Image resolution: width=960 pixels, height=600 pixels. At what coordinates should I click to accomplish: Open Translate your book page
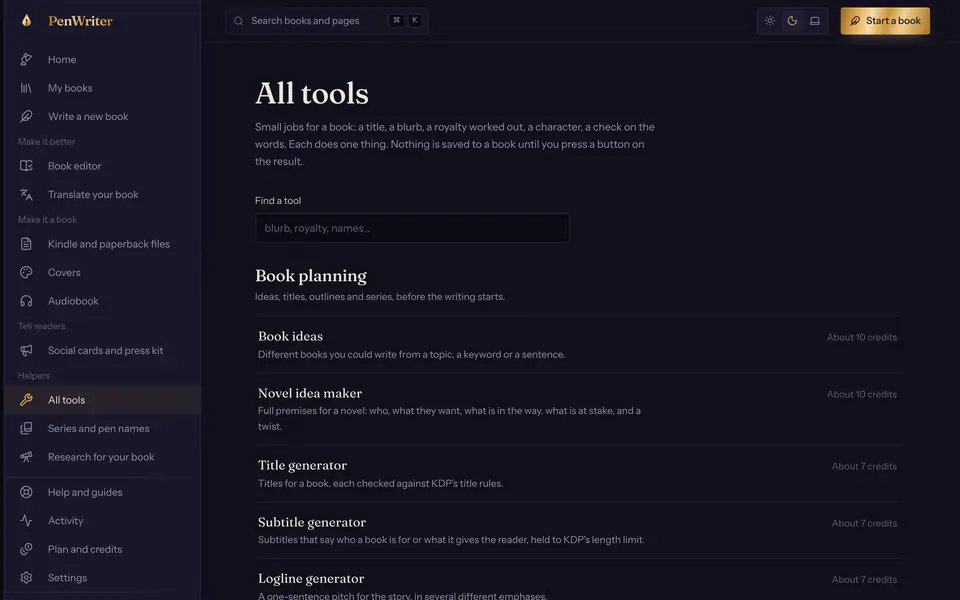[x=102, y=194]
